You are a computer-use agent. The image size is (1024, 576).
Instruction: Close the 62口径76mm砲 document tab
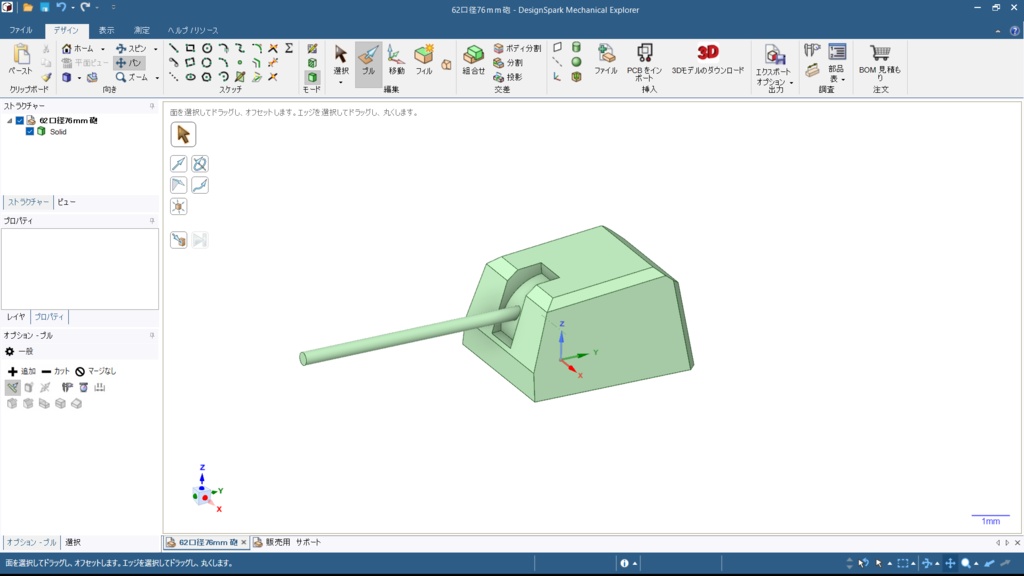pyautogui.click(x=244, y=542)
